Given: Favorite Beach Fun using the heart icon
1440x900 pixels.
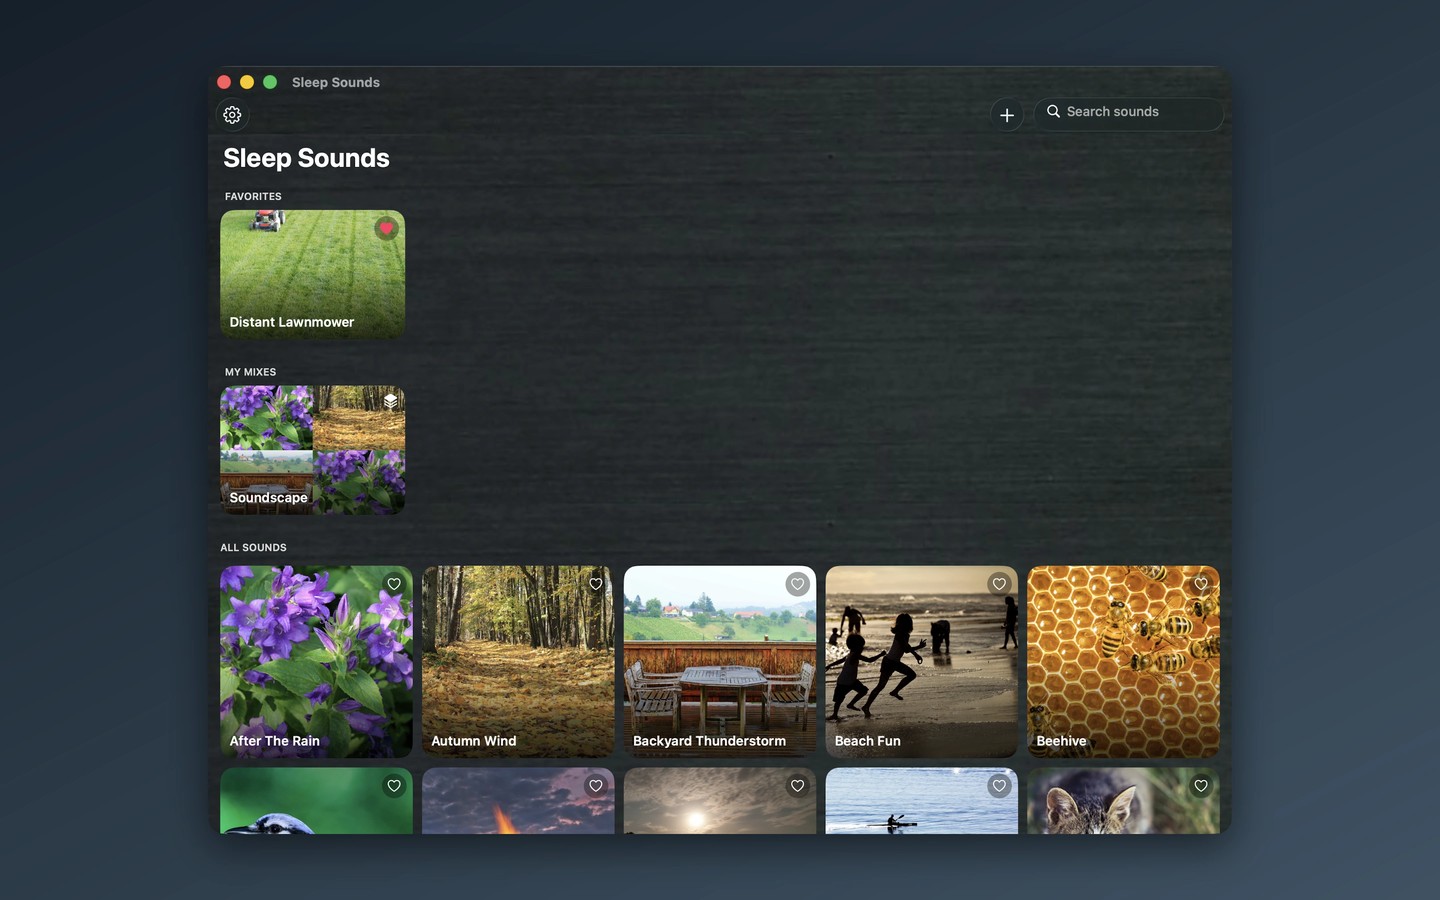Looking at the screenshot, I should coord(999,584).
